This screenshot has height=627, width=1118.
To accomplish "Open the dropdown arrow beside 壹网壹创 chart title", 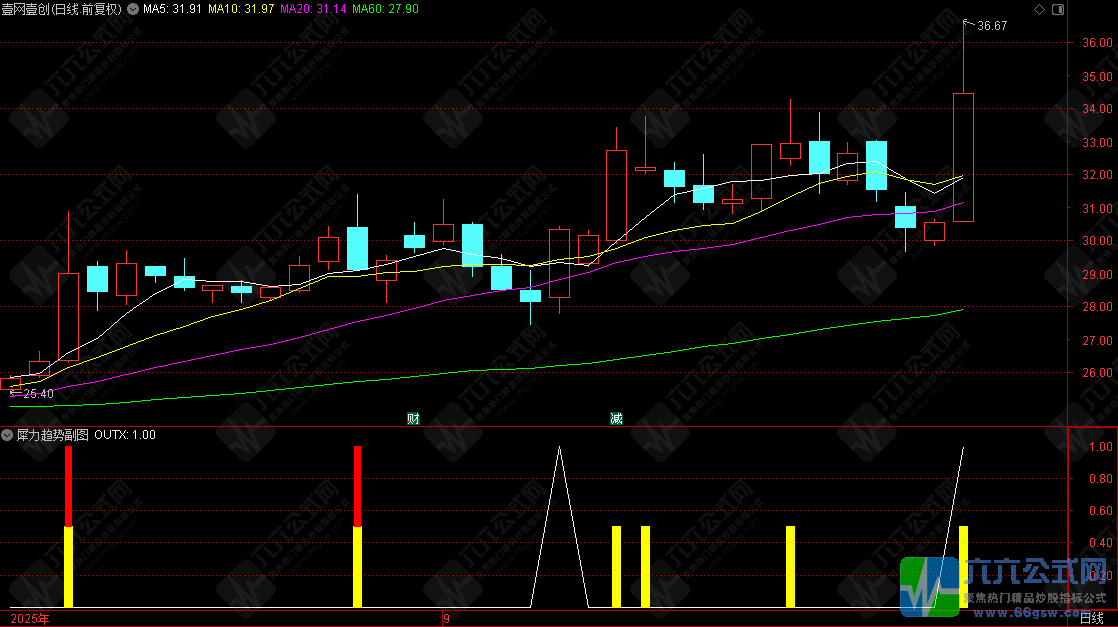I will (133, 9).
